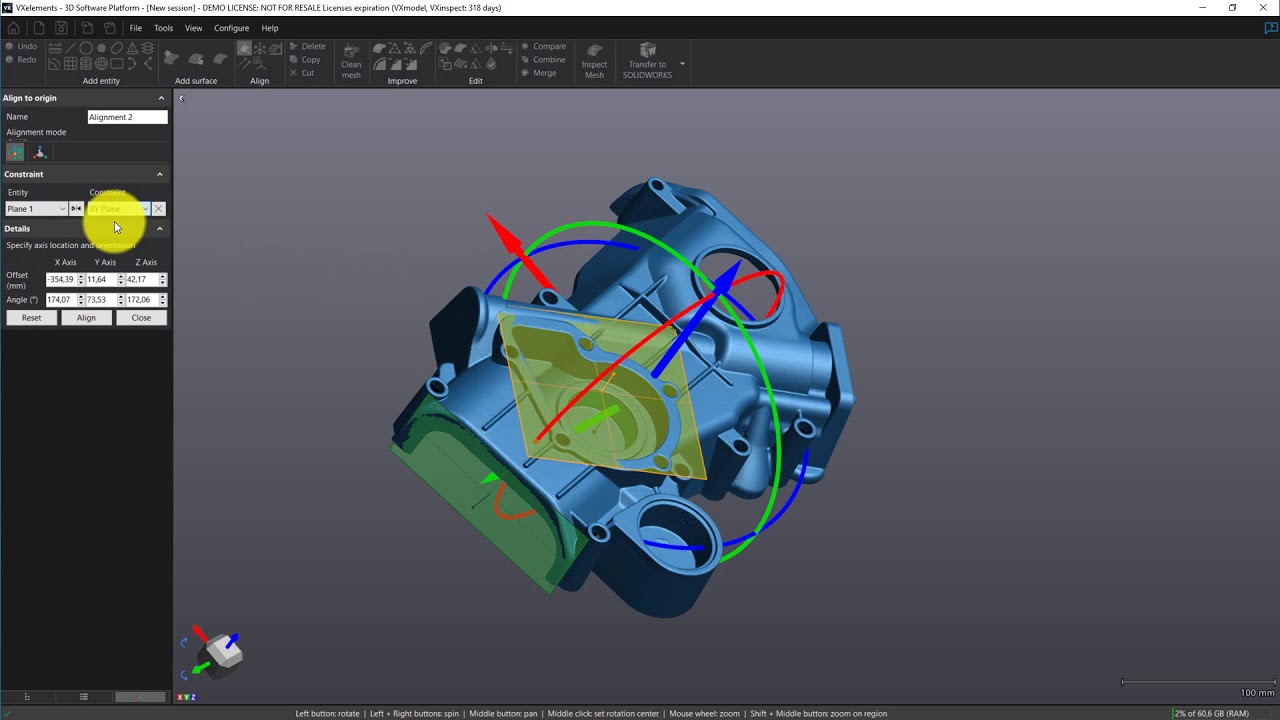Open the Entity dropdown showing Plane 1

click(x=36, y=209)
